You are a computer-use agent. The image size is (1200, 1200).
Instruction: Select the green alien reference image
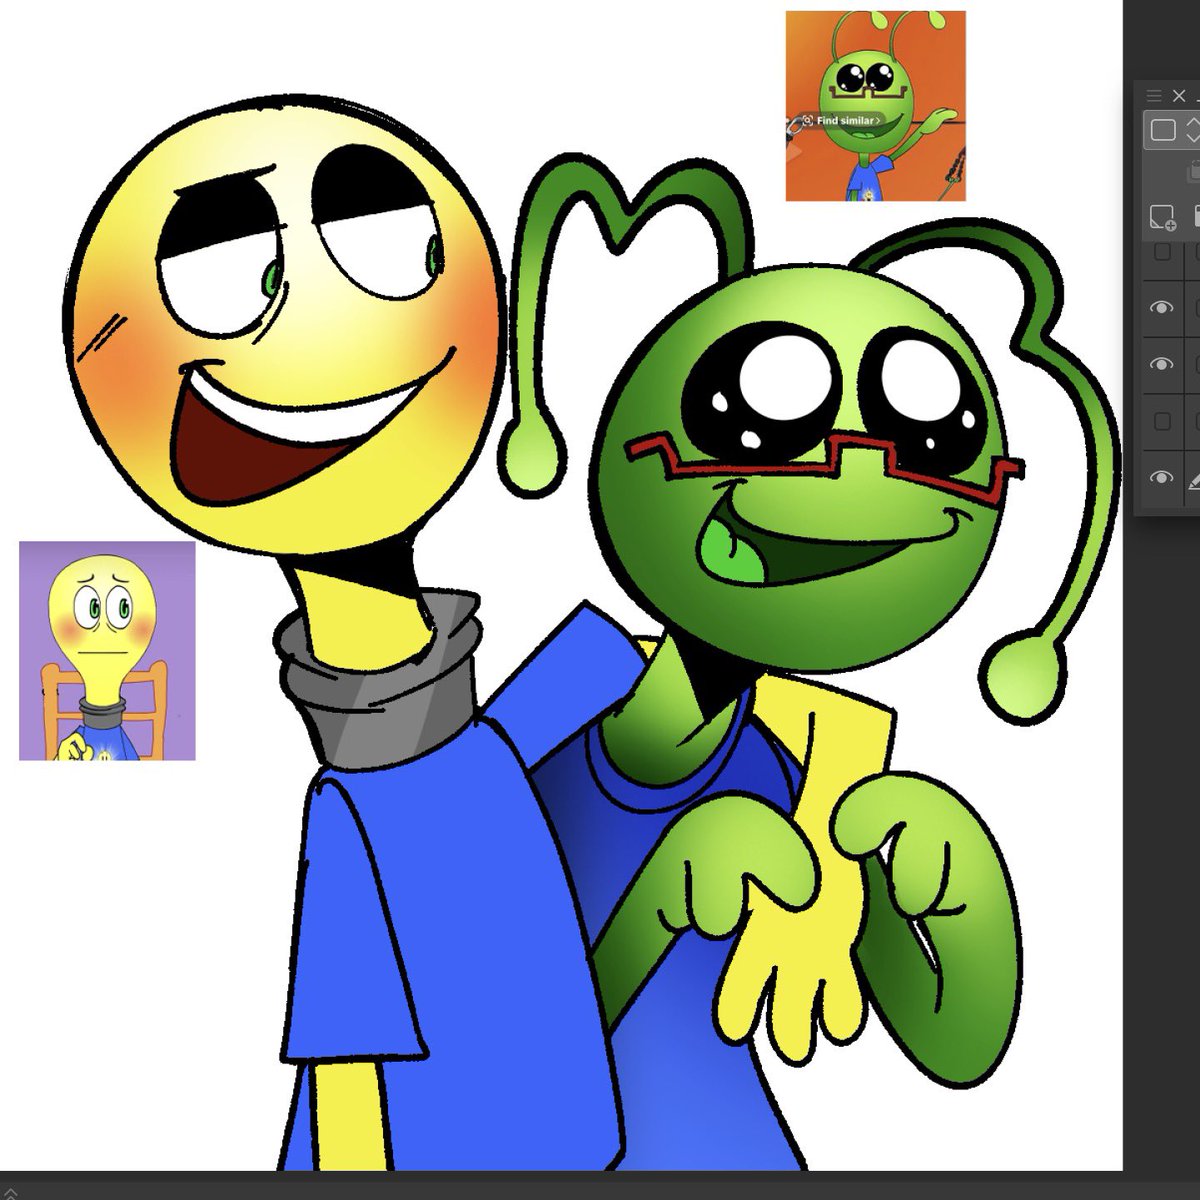point(875,106)
